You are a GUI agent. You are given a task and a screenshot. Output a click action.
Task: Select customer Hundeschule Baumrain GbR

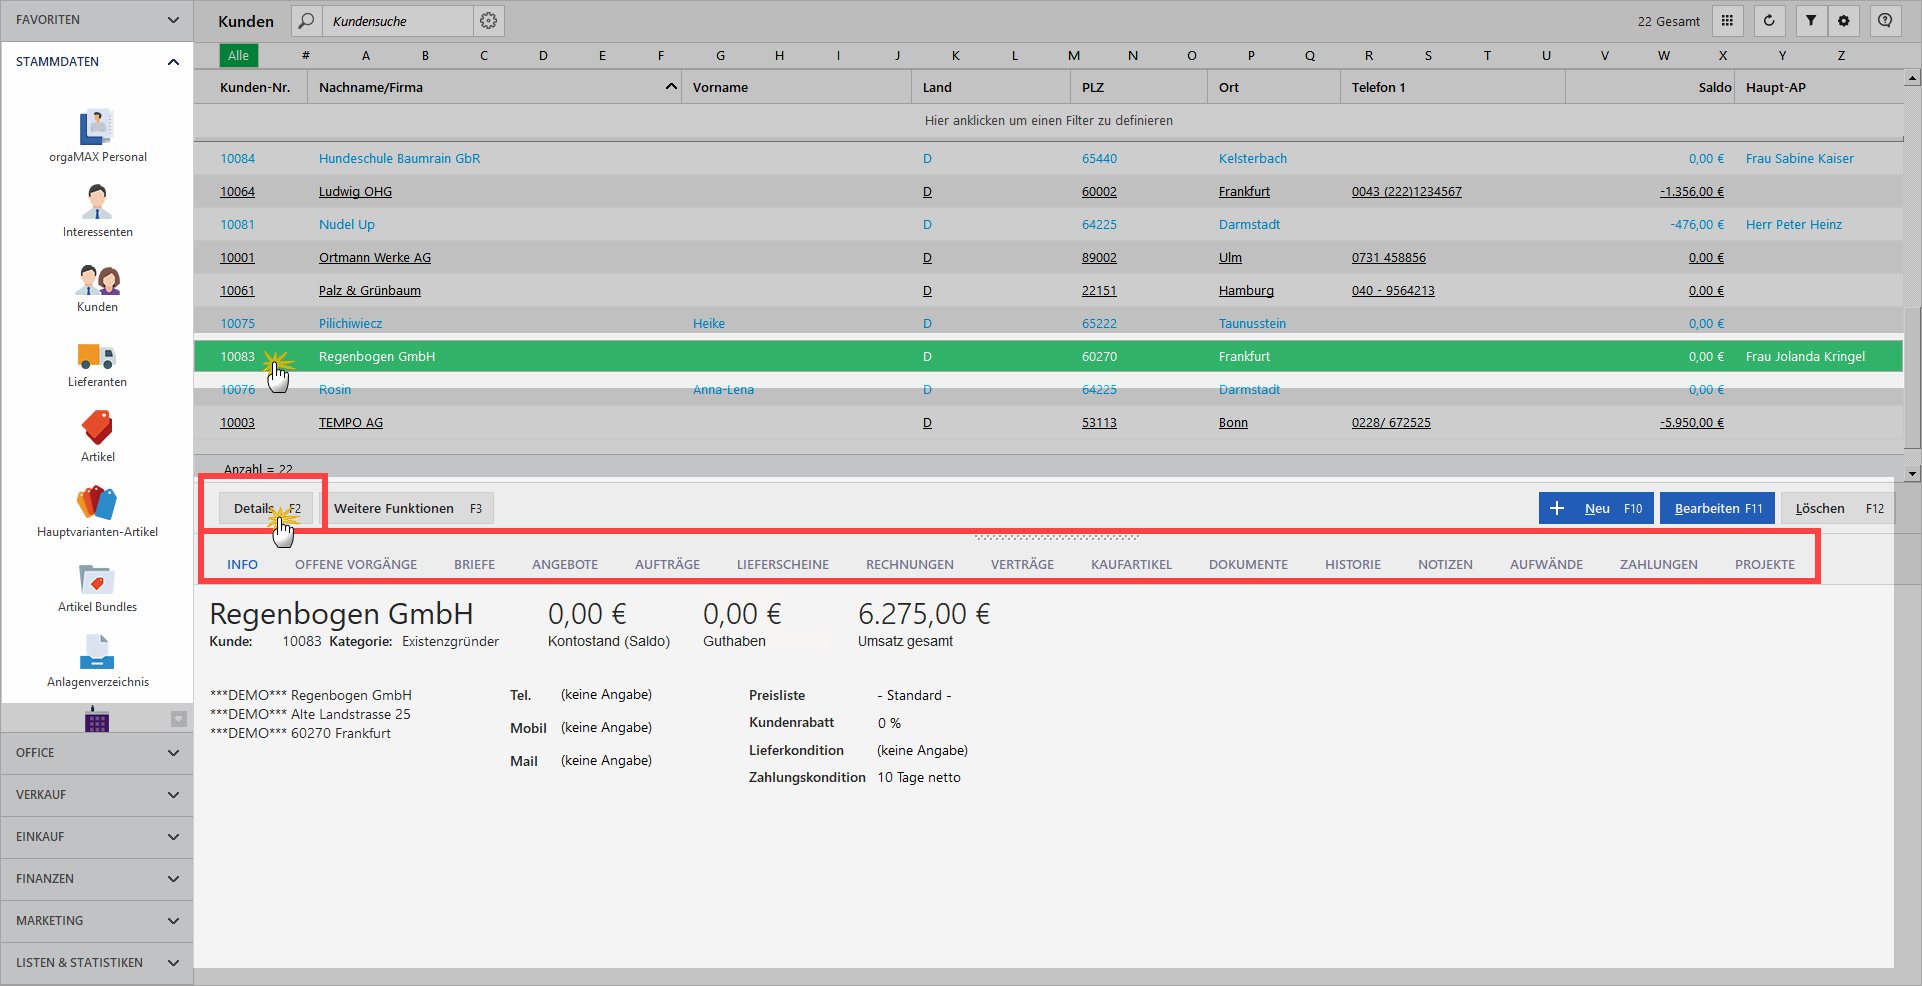pos(399,158)
